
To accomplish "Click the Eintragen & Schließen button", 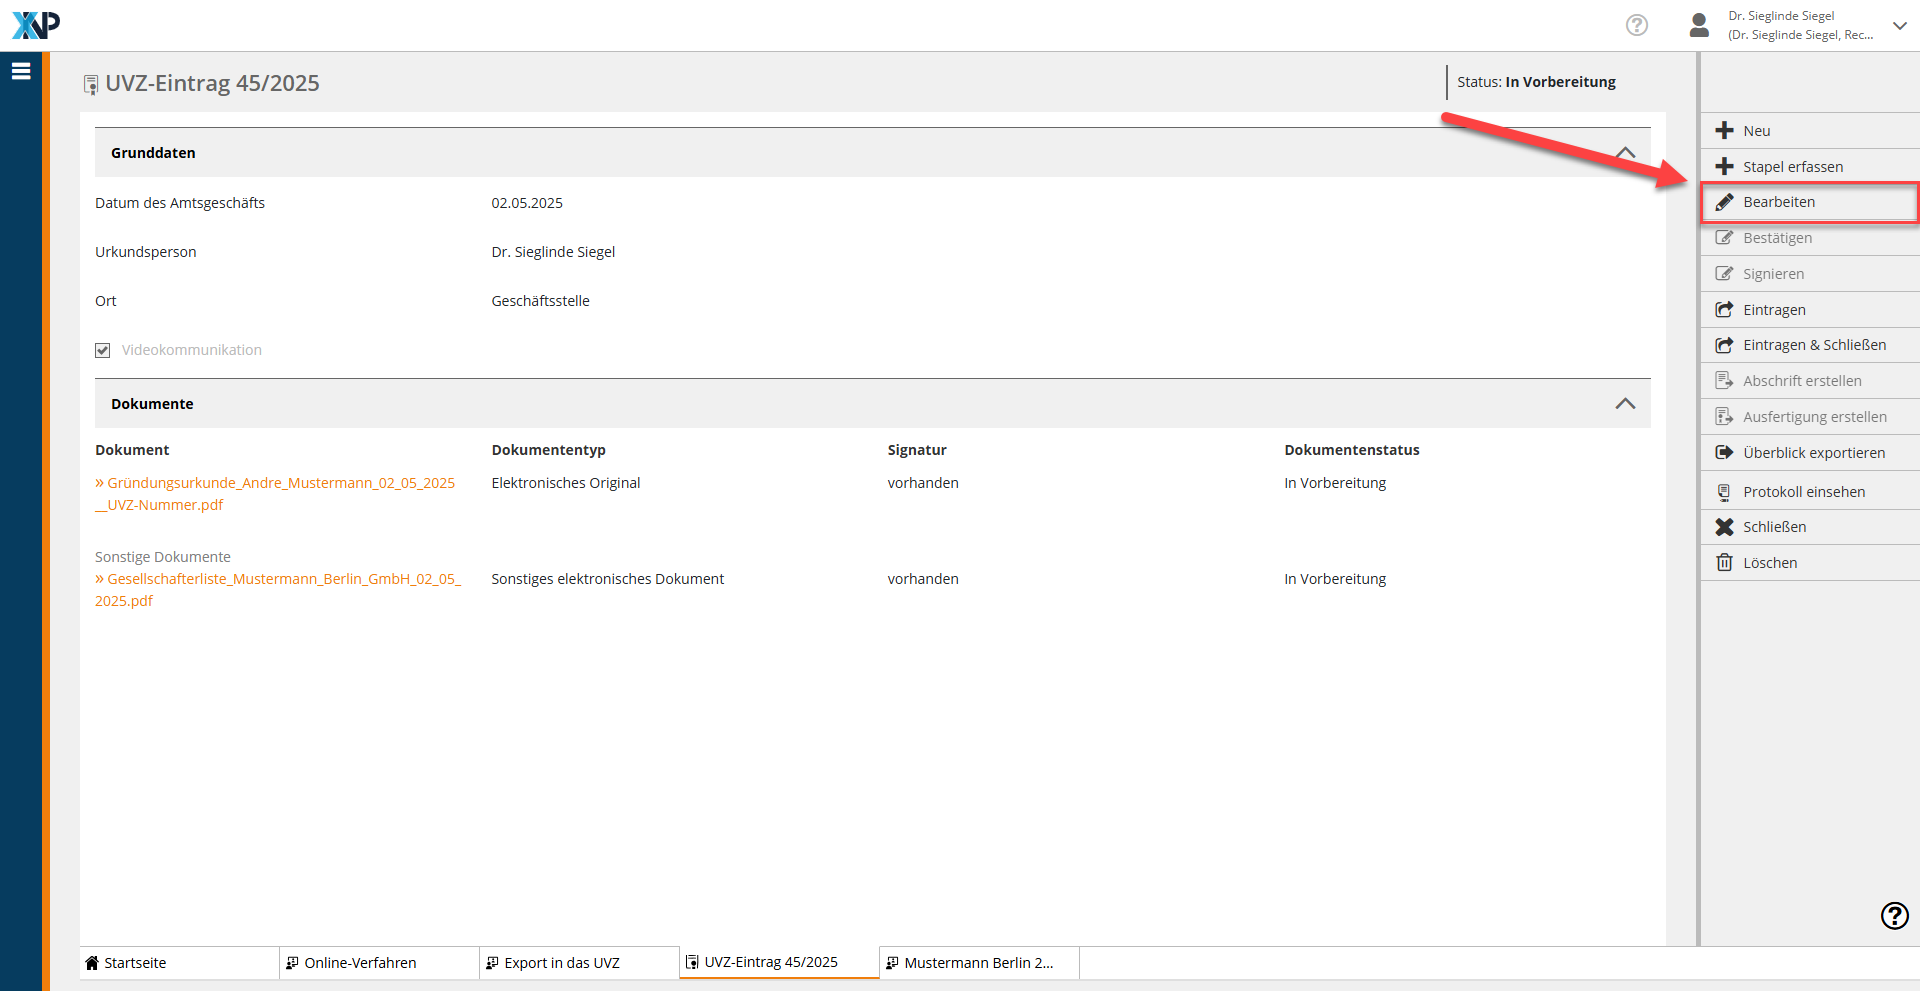I will pos(1814,345).
